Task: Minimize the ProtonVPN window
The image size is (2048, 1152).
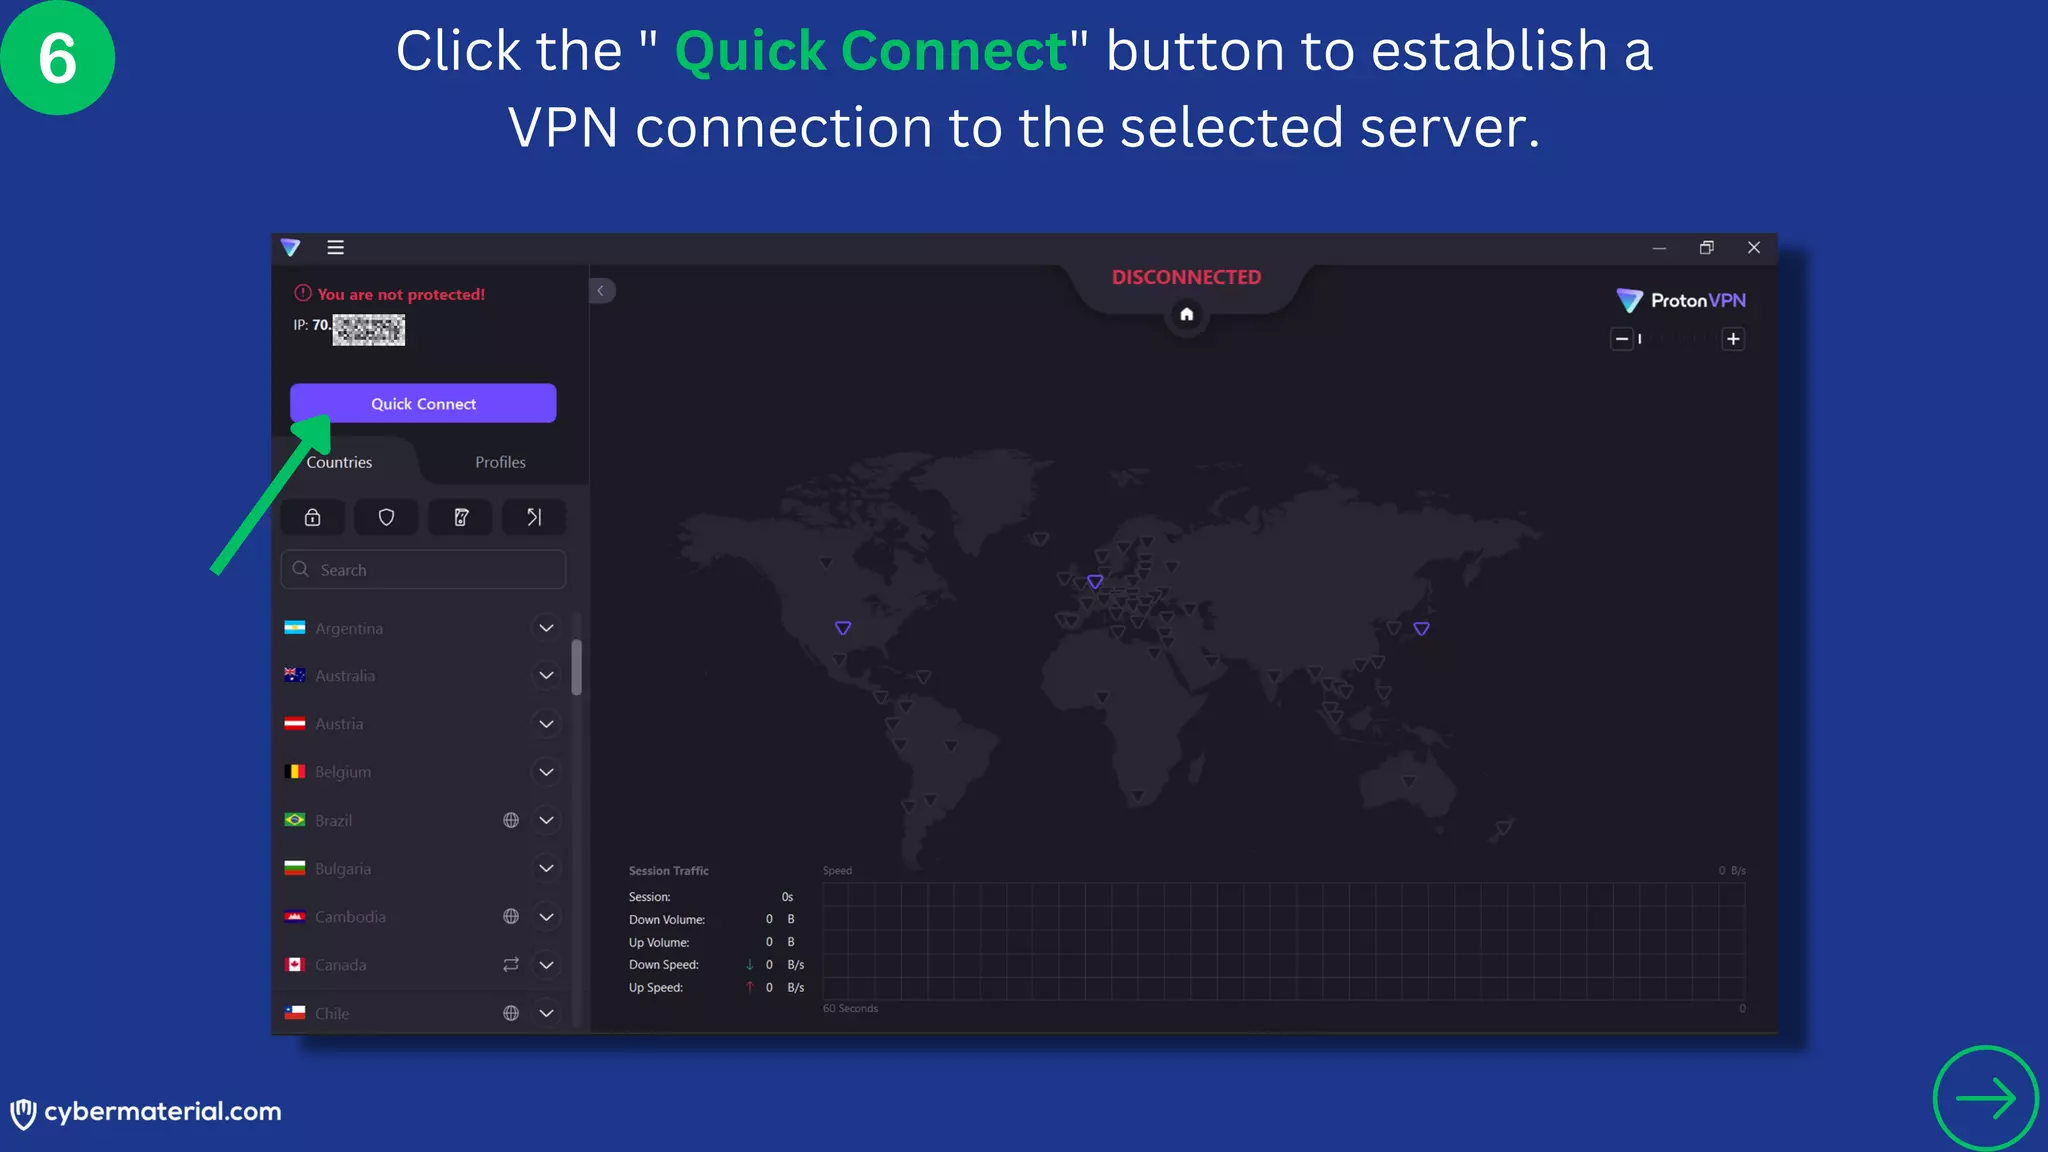Action: 1659,247
